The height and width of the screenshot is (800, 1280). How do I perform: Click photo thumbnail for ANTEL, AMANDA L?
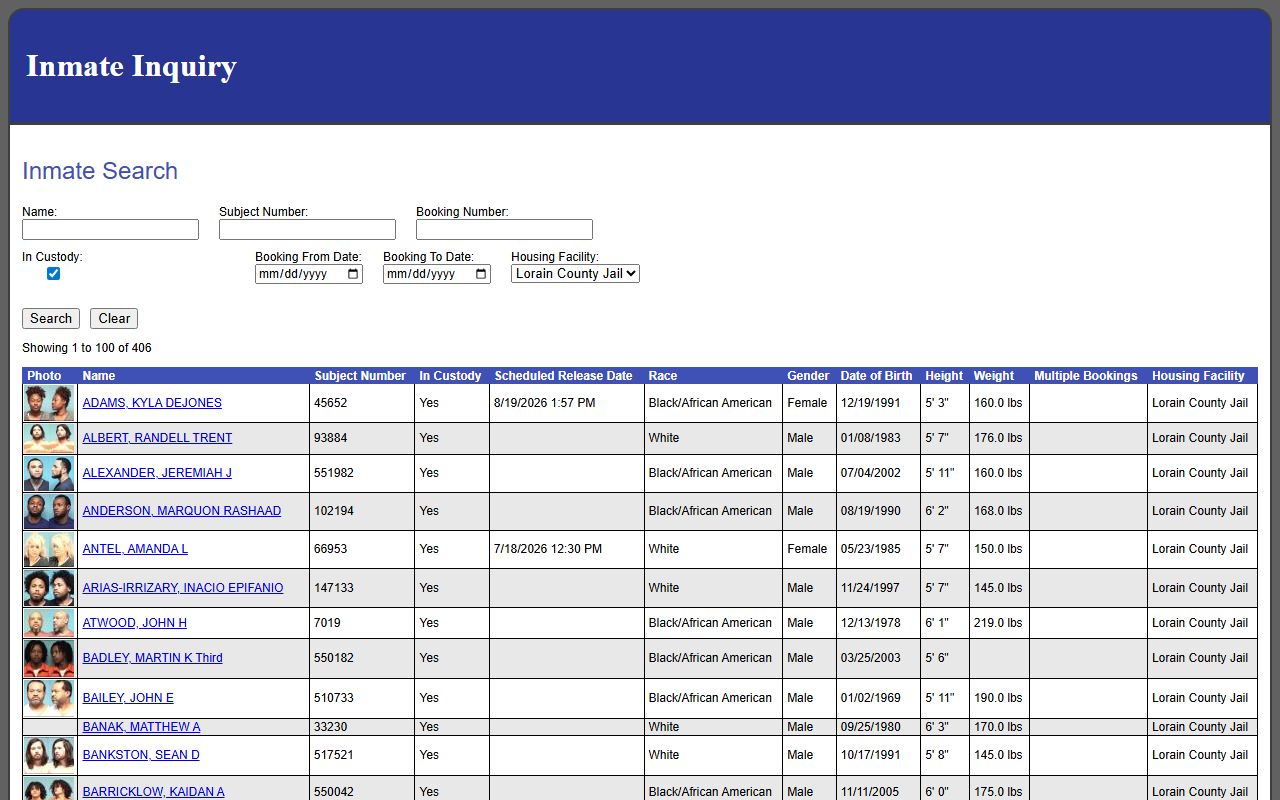[49, 549]
